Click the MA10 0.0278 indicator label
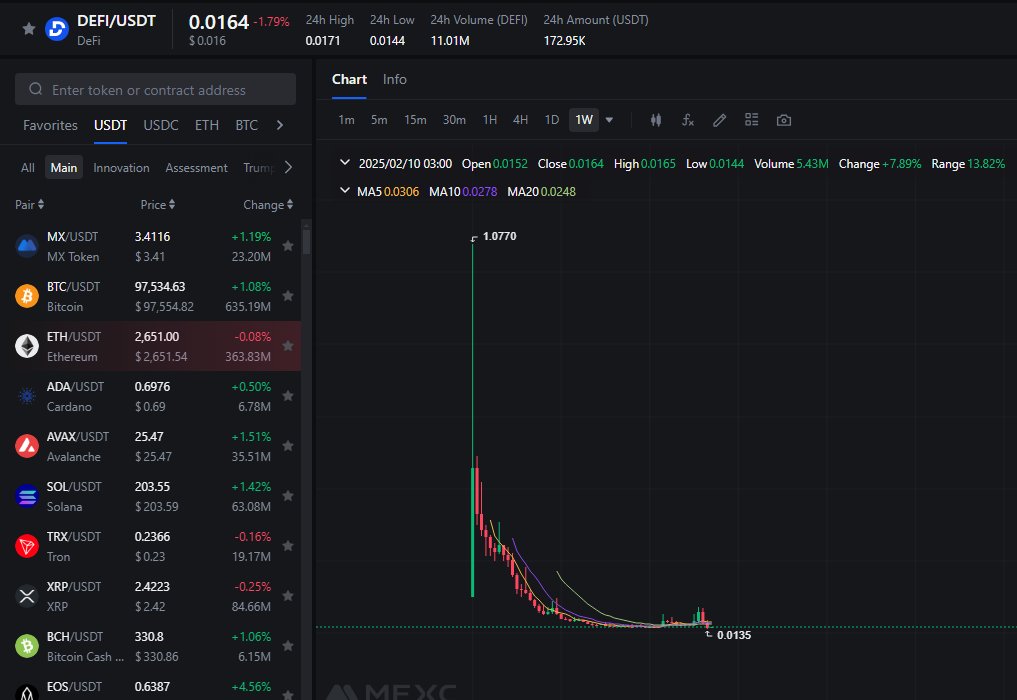1017x700 pixels. pyautogui.click(x=462, y=191)
